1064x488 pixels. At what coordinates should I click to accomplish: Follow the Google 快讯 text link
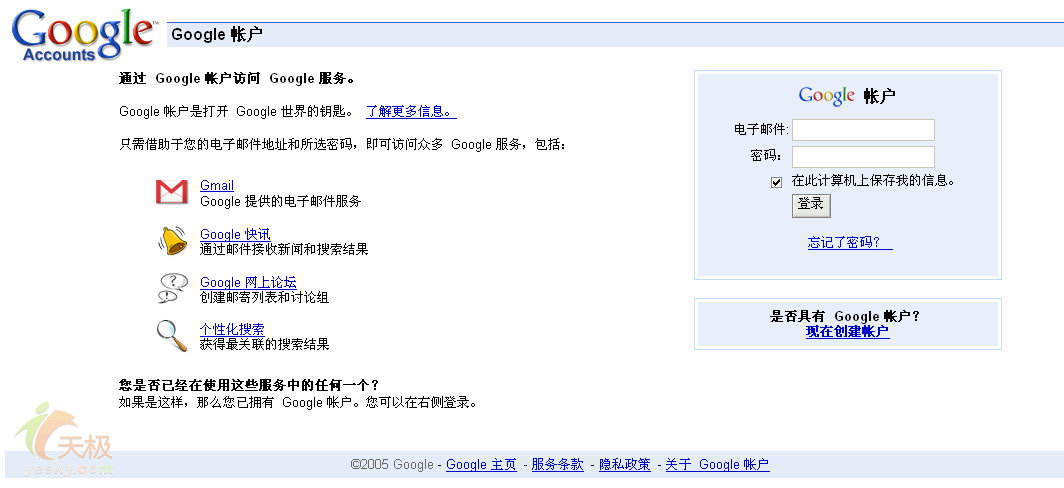coord(235,234)
